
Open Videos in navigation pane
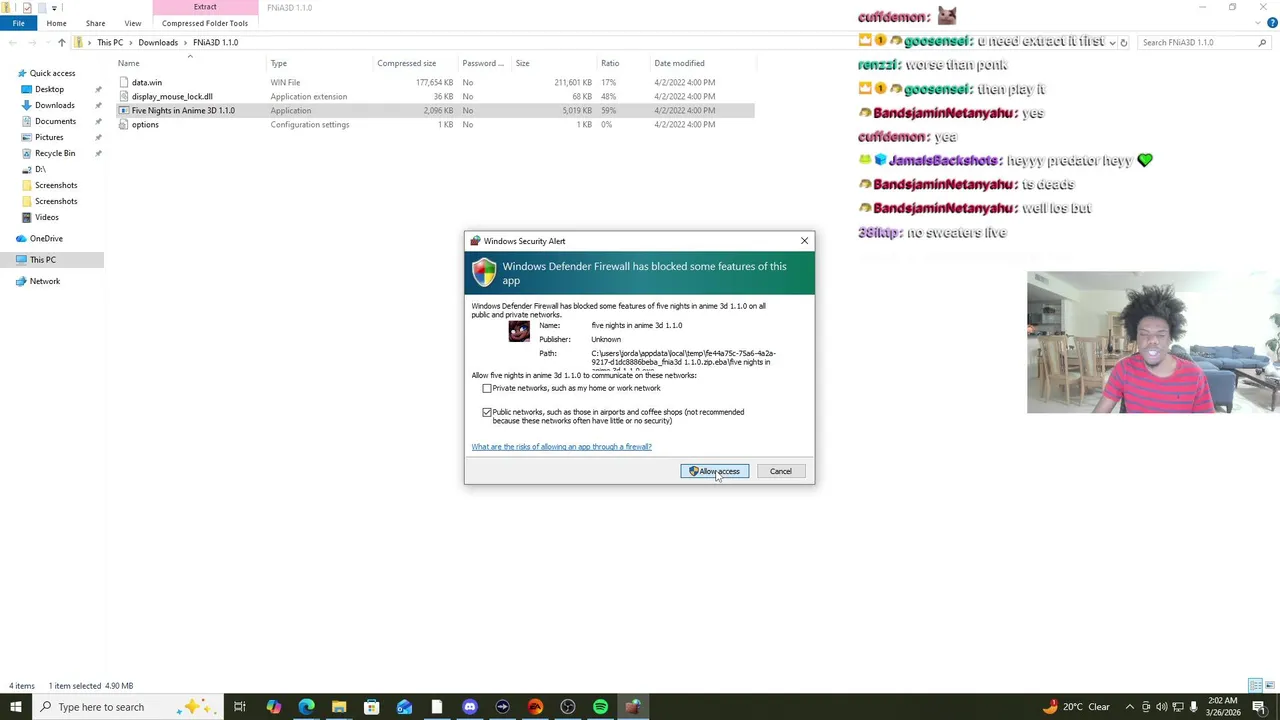(47, 217)
